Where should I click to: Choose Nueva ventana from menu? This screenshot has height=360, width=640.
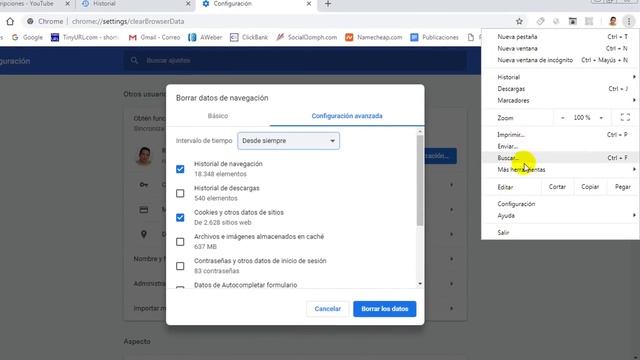(x=559, y=48)
